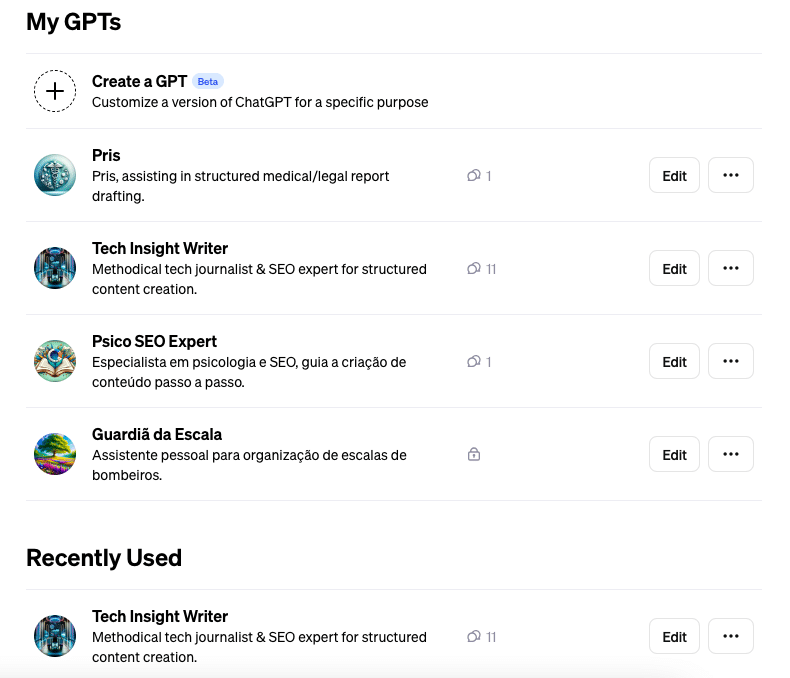Click the Pris avatar icon

(55, 175)
